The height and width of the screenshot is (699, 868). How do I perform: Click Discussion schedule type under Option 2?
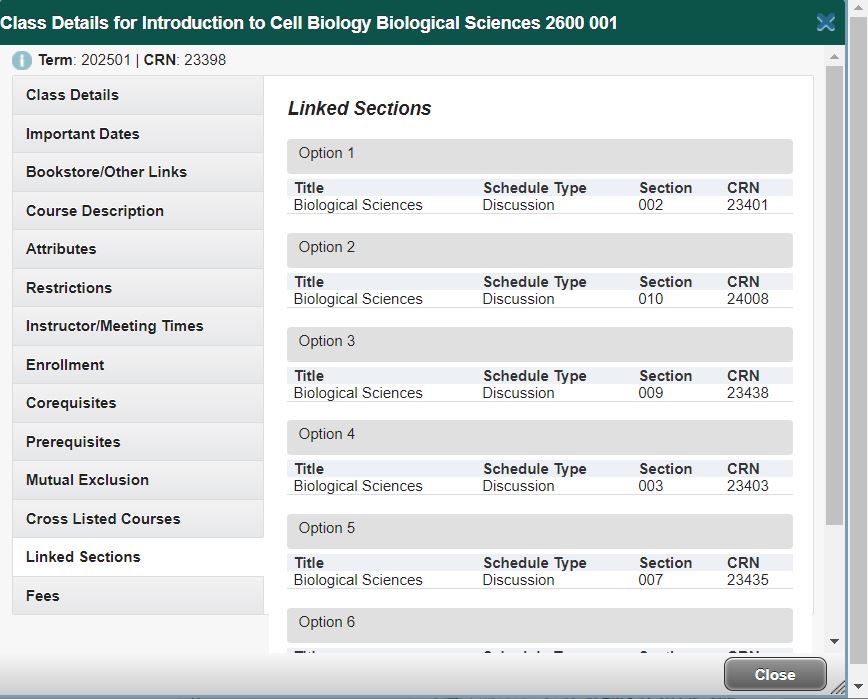point(518,299)
